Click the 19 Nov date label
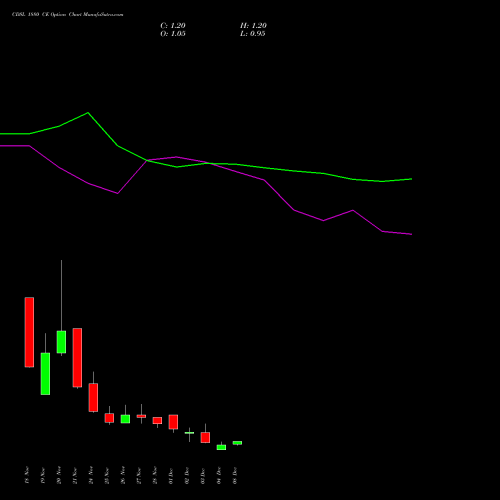500x500 pixels. [43, 475]
